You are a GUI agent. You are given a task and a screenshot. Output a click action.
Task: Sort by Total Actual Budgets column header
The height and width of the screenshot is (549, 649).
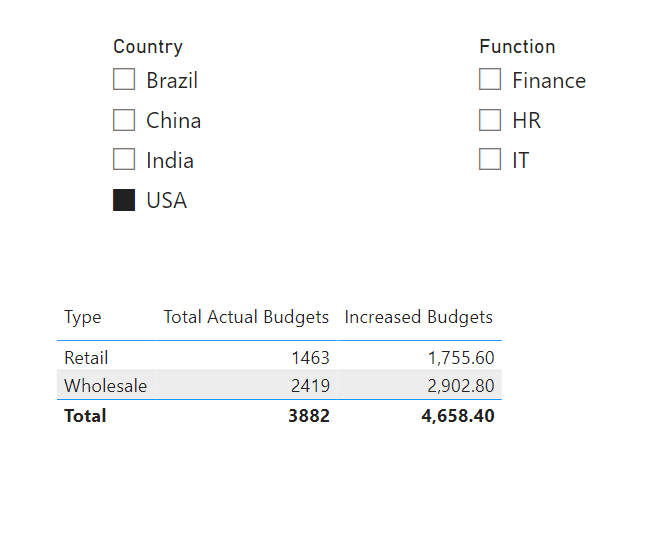click(x=246, y=317)
